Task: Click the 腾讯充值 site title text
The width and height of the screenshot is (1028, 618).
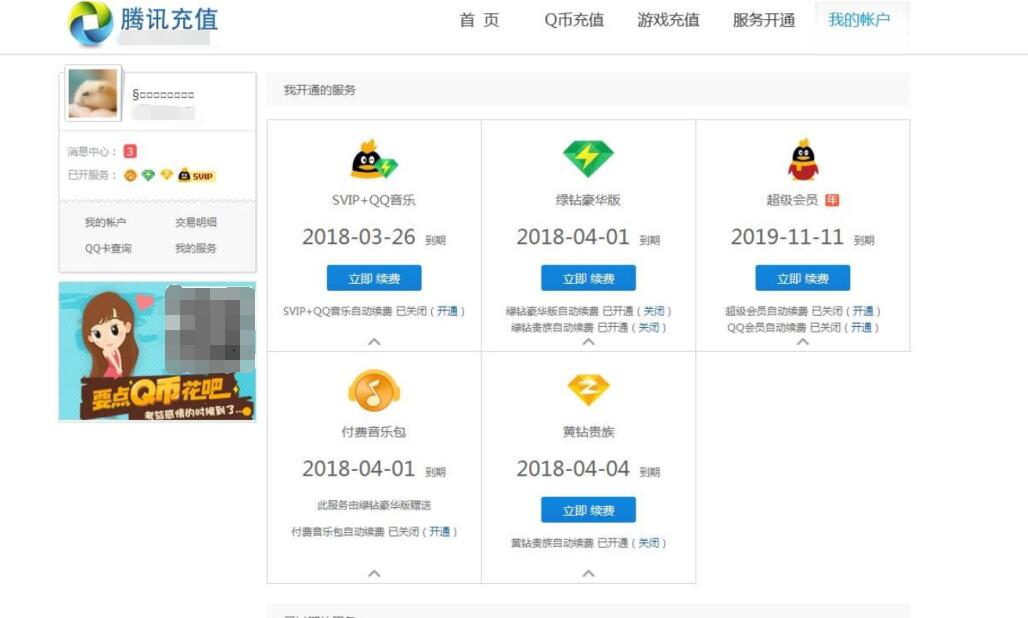Action: (x=169, y=19)
